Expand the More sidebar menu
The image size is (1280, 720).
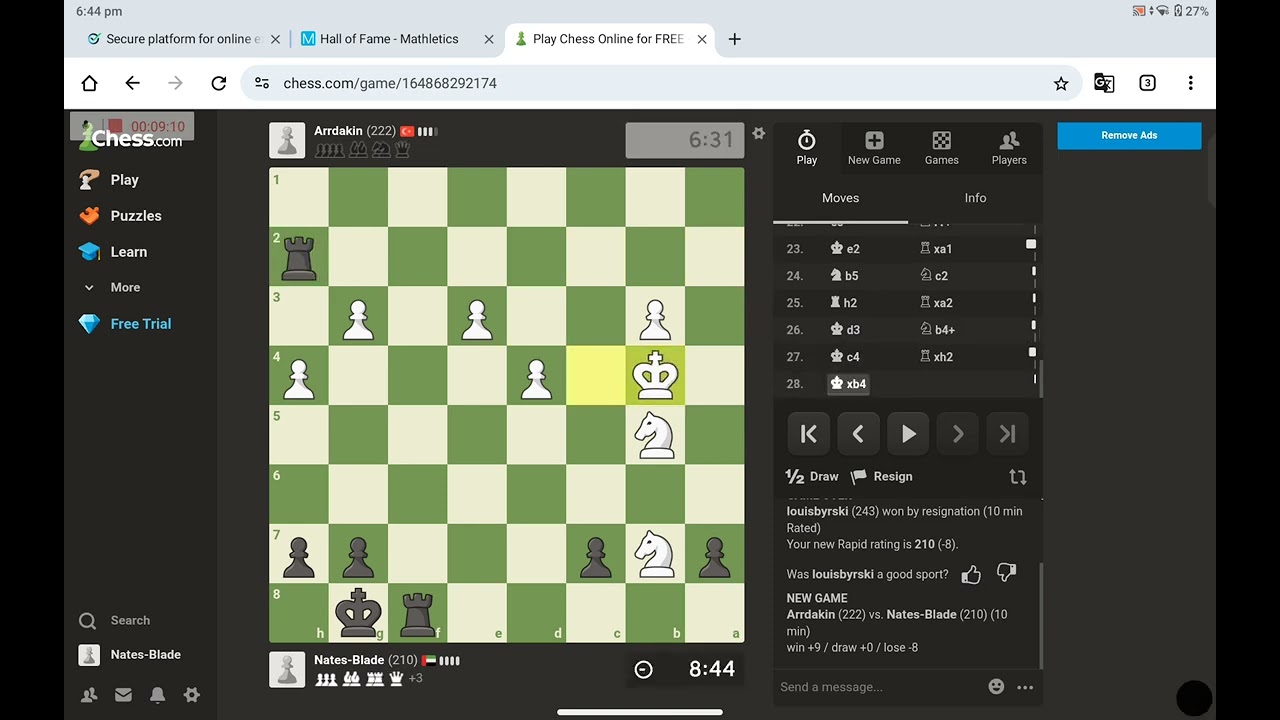112,287
